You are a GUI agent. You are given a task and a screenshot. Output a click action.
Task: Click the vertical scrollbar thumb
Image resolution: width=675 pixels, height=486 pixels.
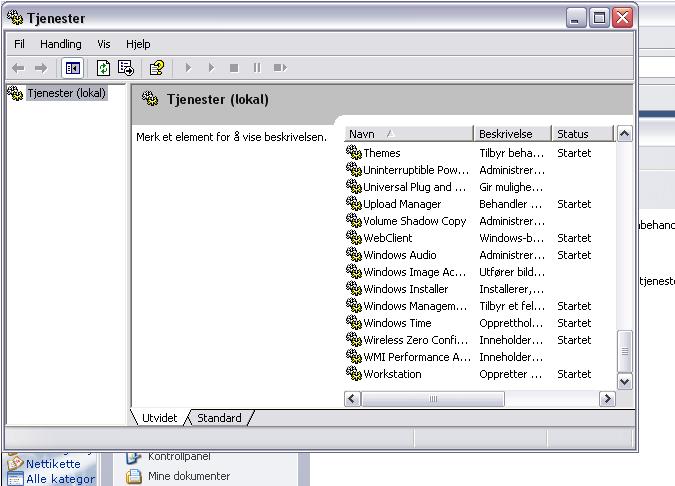coord(625,351)
